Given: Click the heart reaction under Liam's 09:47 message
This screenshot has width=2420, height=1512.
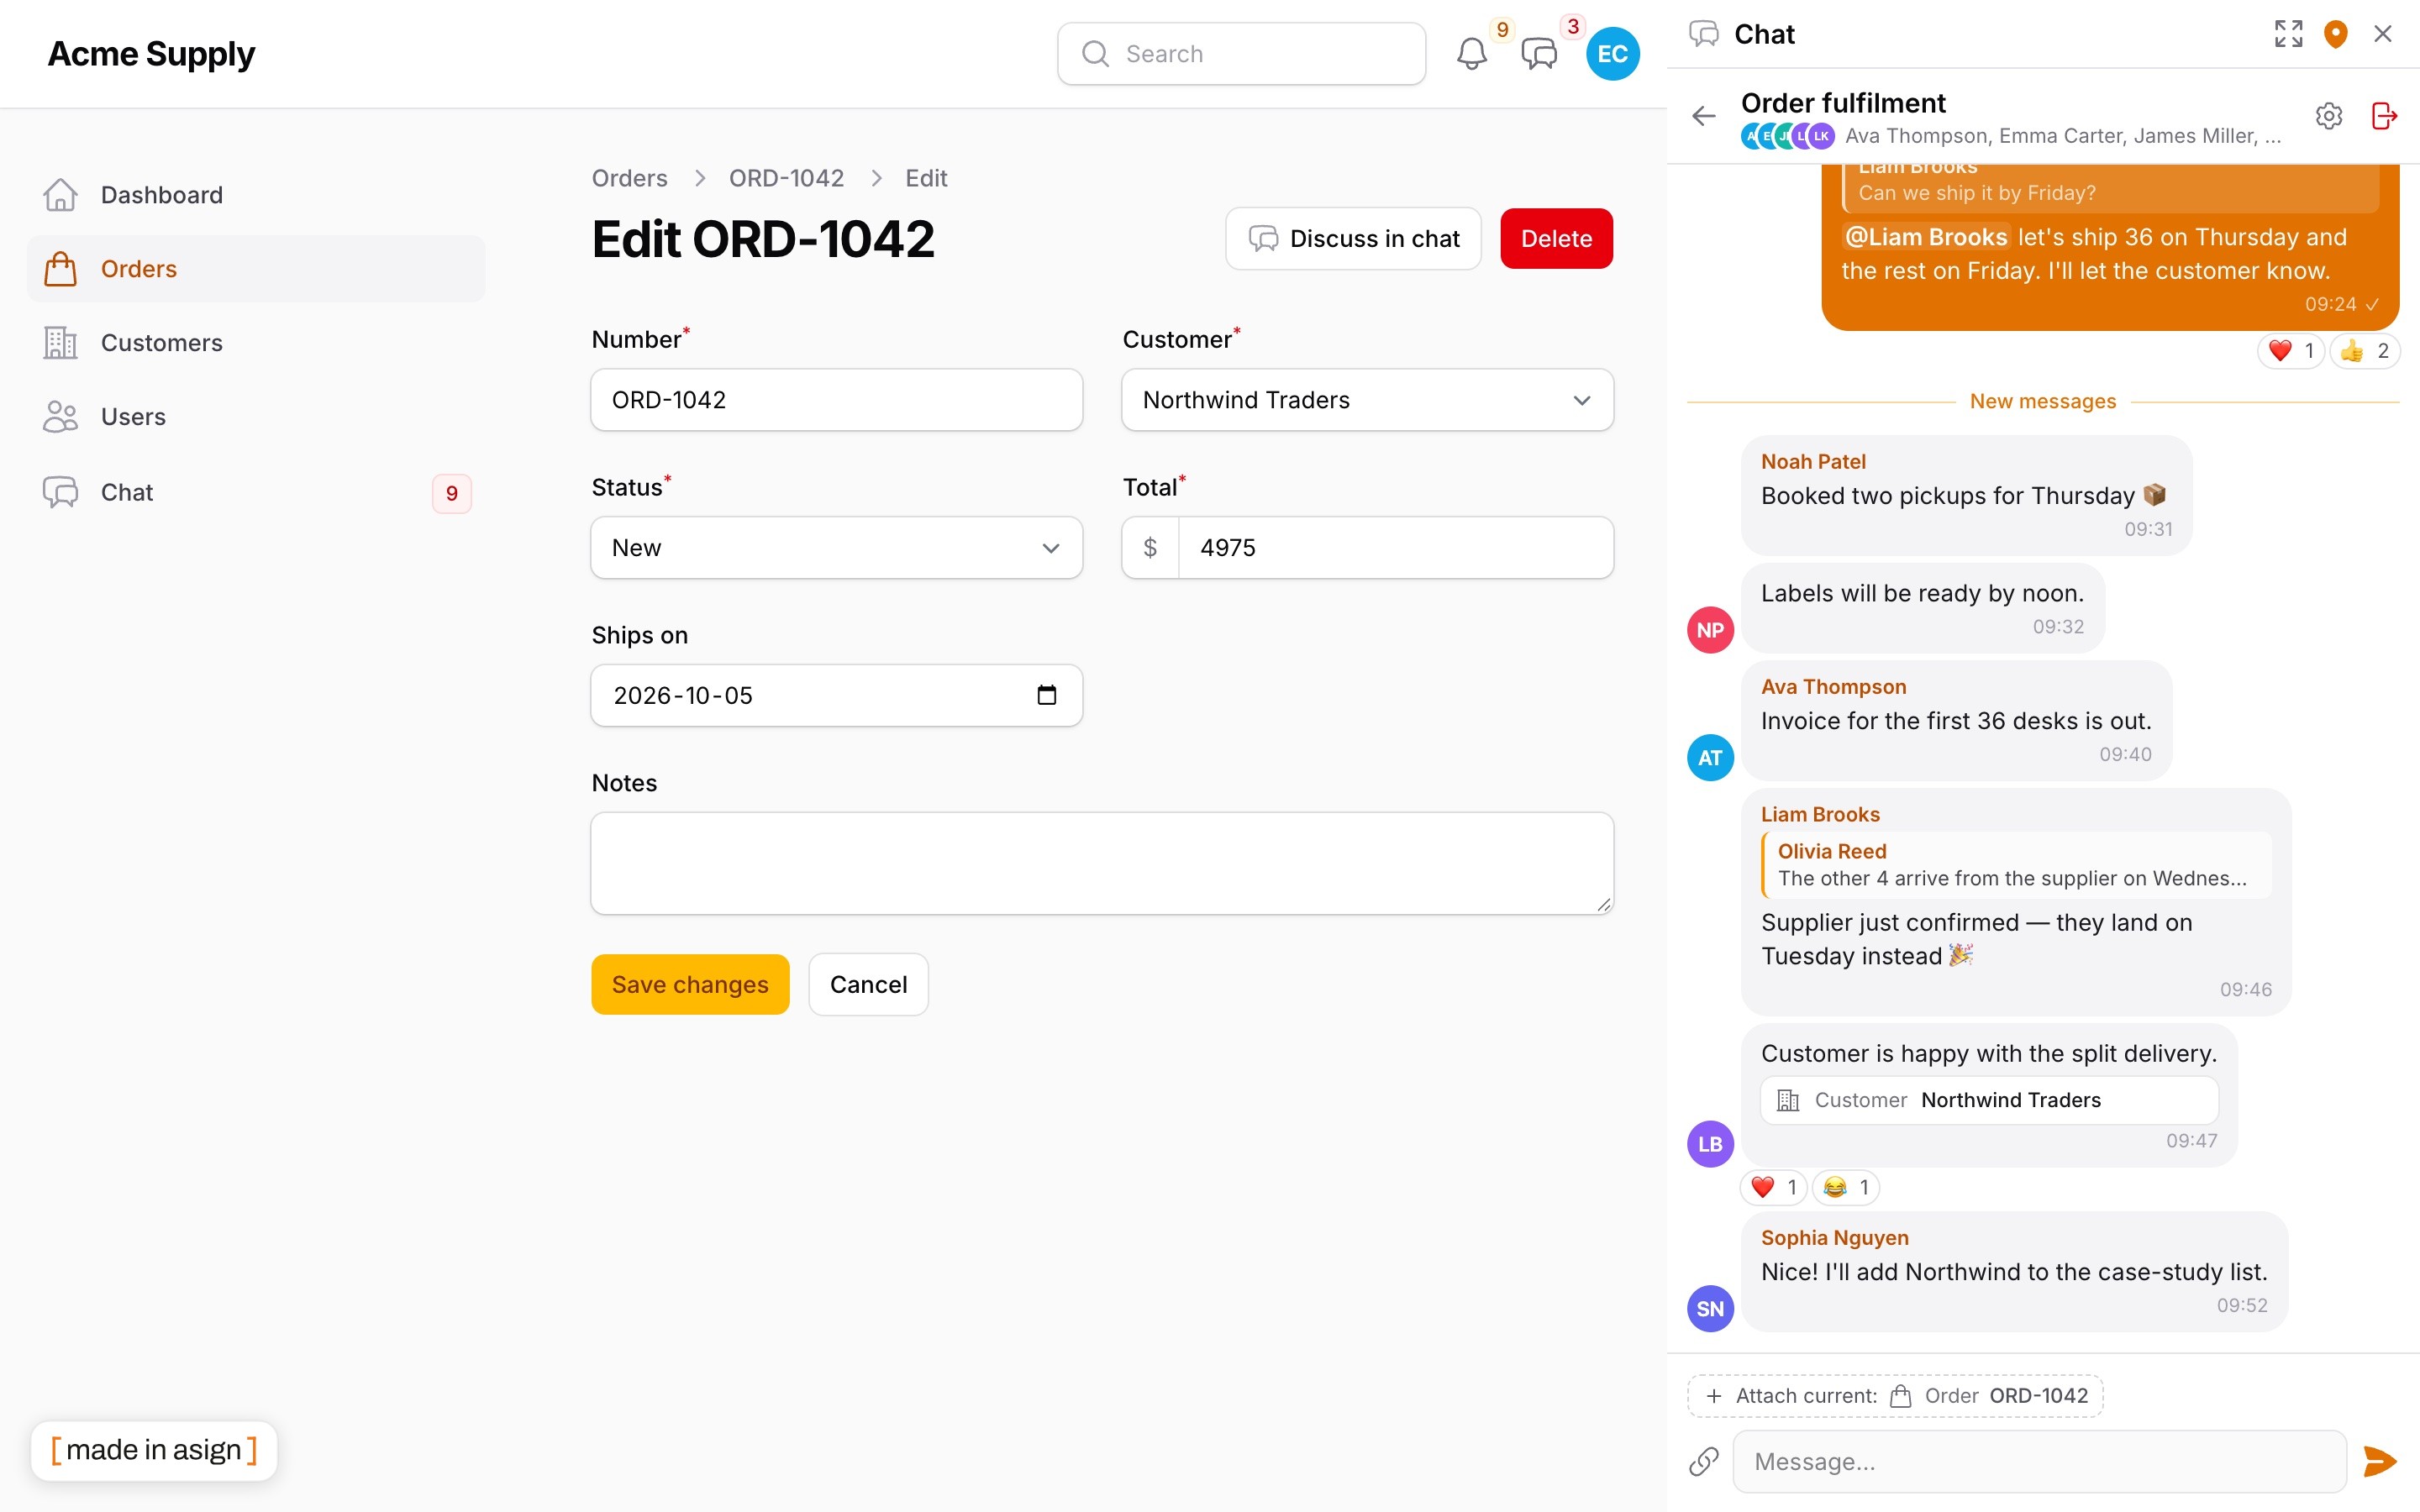Looking at the screenshot, I should click(1773, 1187).
